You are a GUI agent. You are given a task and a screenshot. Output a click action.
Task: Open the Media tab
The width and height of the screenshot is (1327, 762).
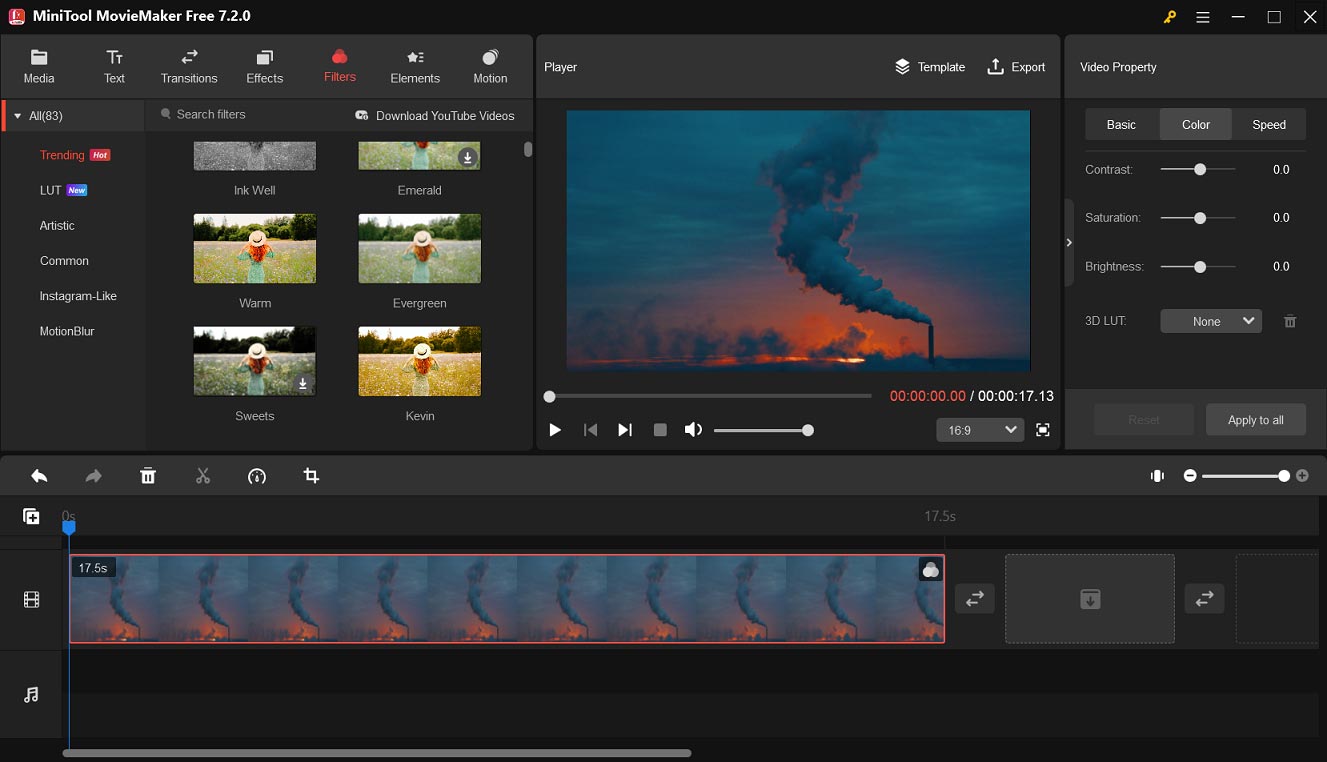tap(39, 66)
